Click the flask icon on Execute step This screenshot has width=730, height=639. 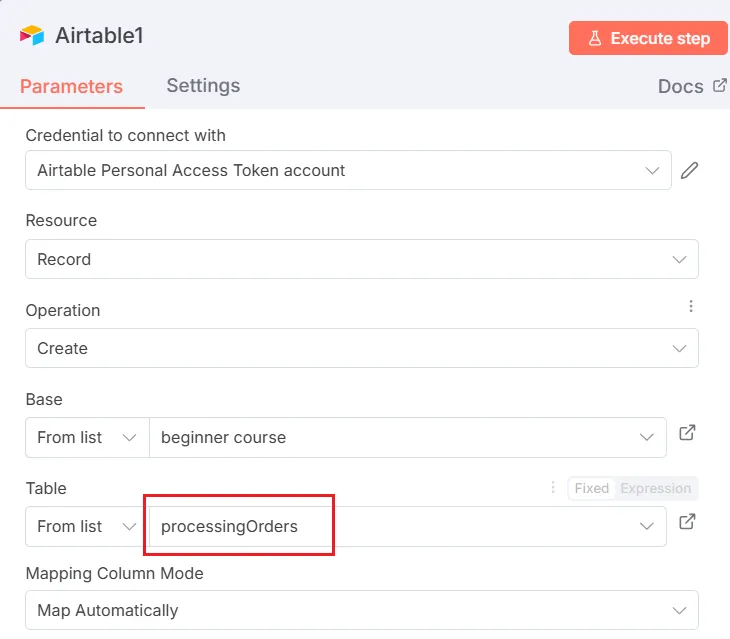click(594, 38)
